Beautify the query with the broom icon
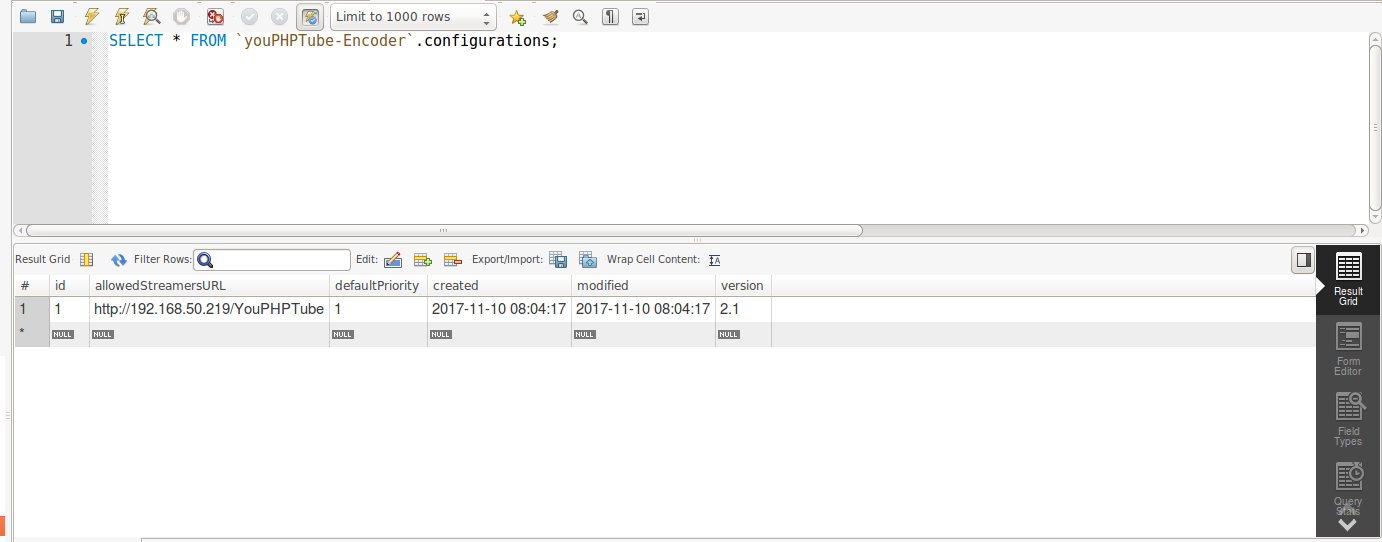Viewport: 1382px width, 542px height. click(x=549, y=16)
